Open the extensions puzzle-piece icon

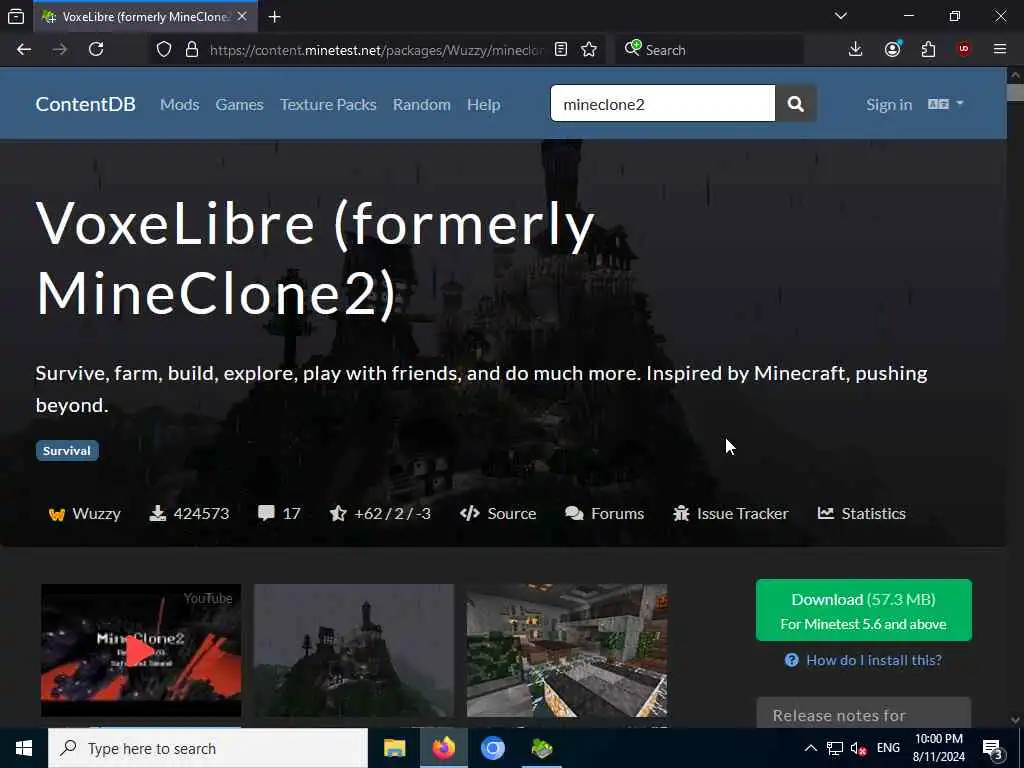coord(928,50)
